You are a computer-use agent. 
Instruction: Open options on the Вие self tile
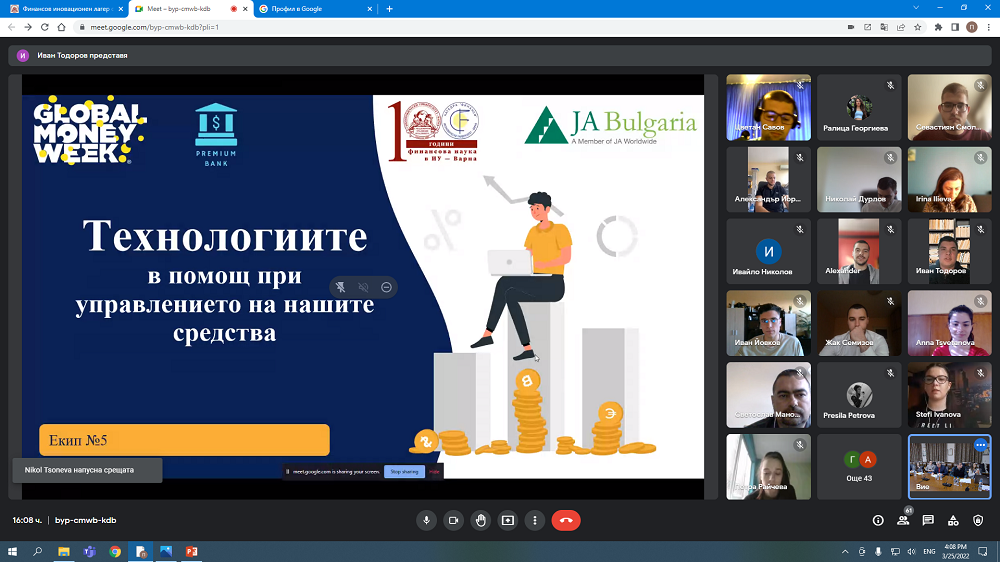point(980,445)
